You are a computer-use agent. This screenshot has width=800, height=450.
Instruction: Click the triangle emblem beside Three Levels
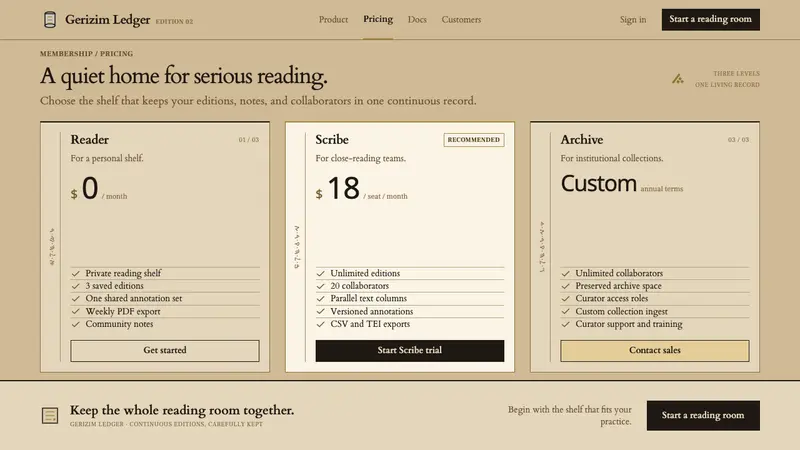(x=678, y=79)
